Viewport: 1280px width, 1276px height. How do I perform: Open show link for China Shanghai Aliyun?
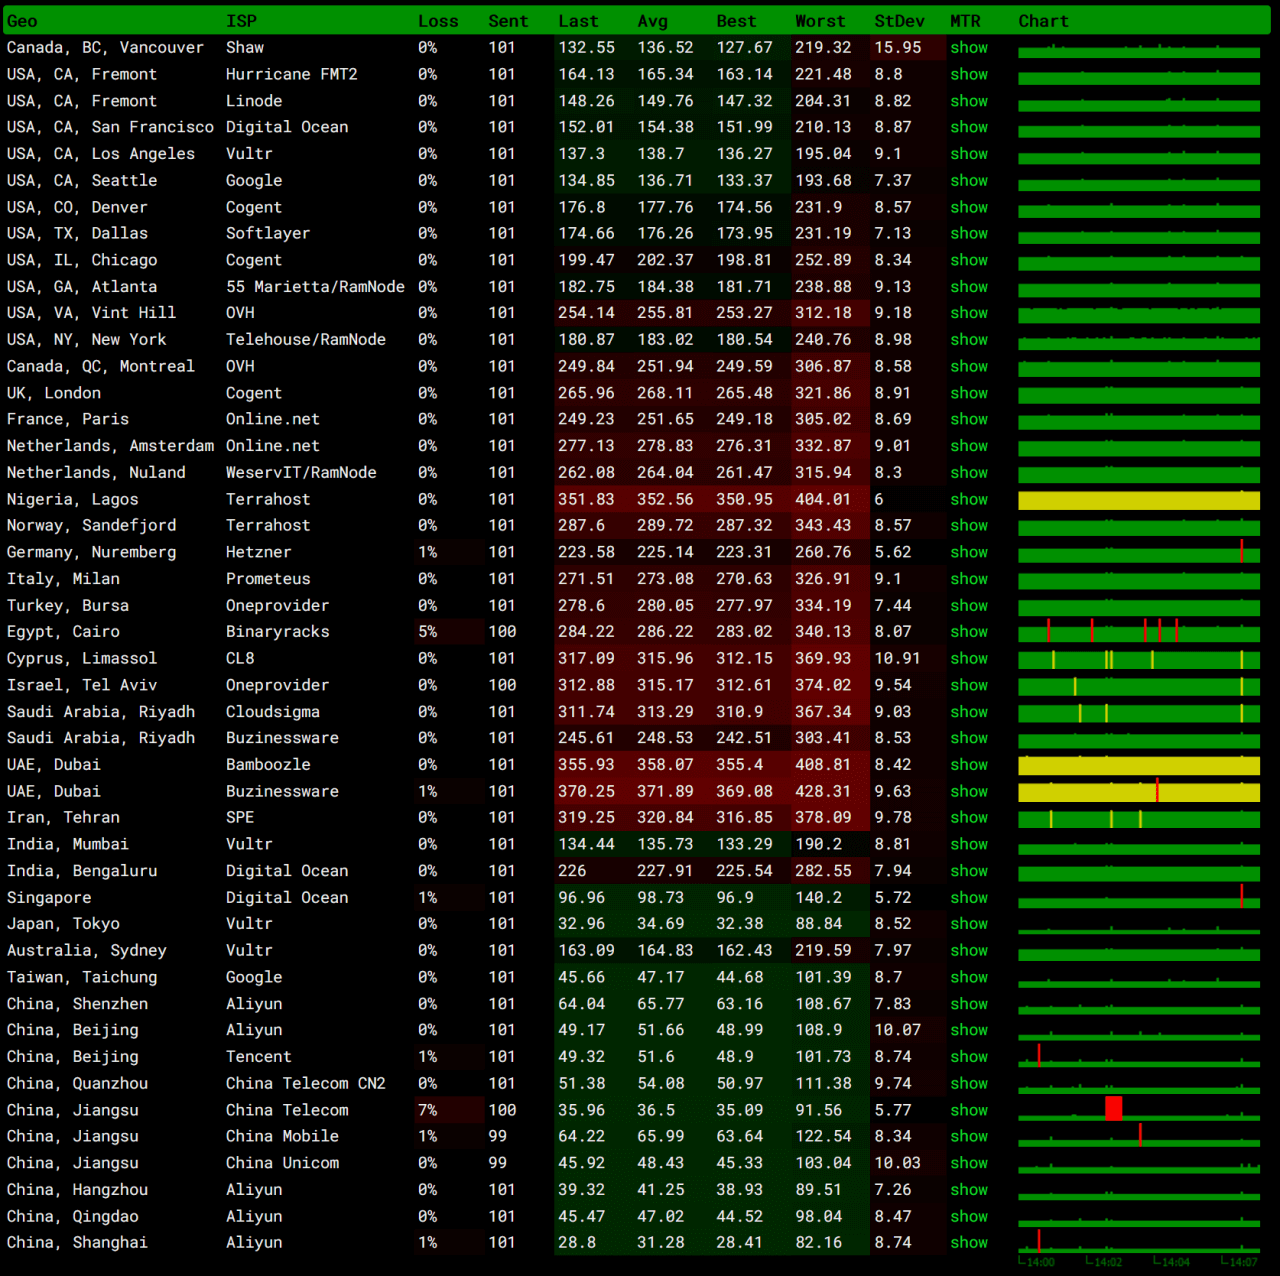coord(969,1242)
